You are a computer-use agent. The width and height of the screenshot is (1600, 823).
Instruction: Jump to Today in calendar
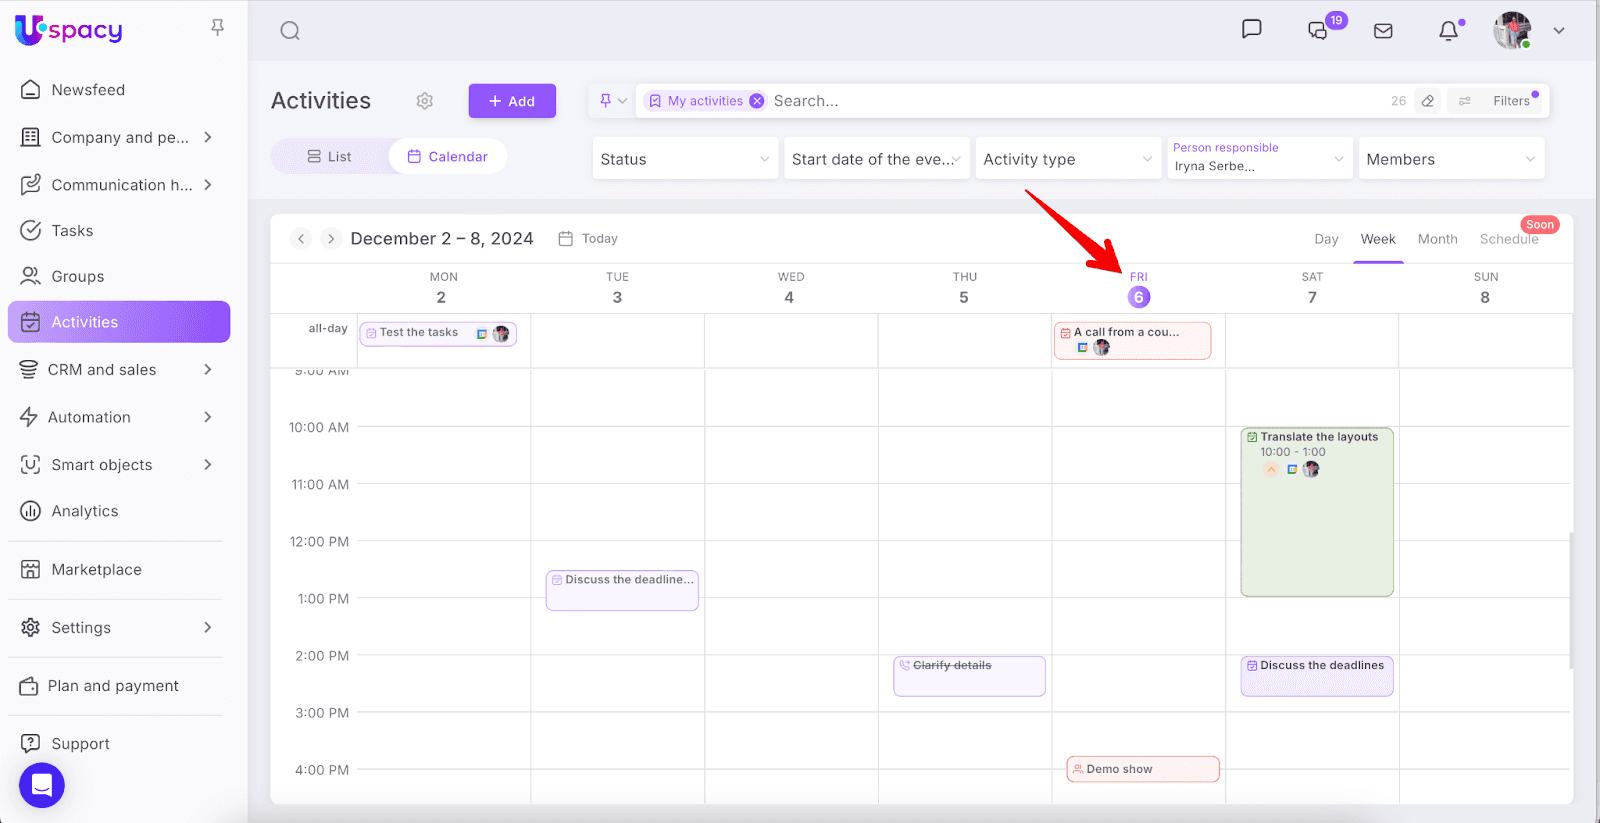coord(589,239)
